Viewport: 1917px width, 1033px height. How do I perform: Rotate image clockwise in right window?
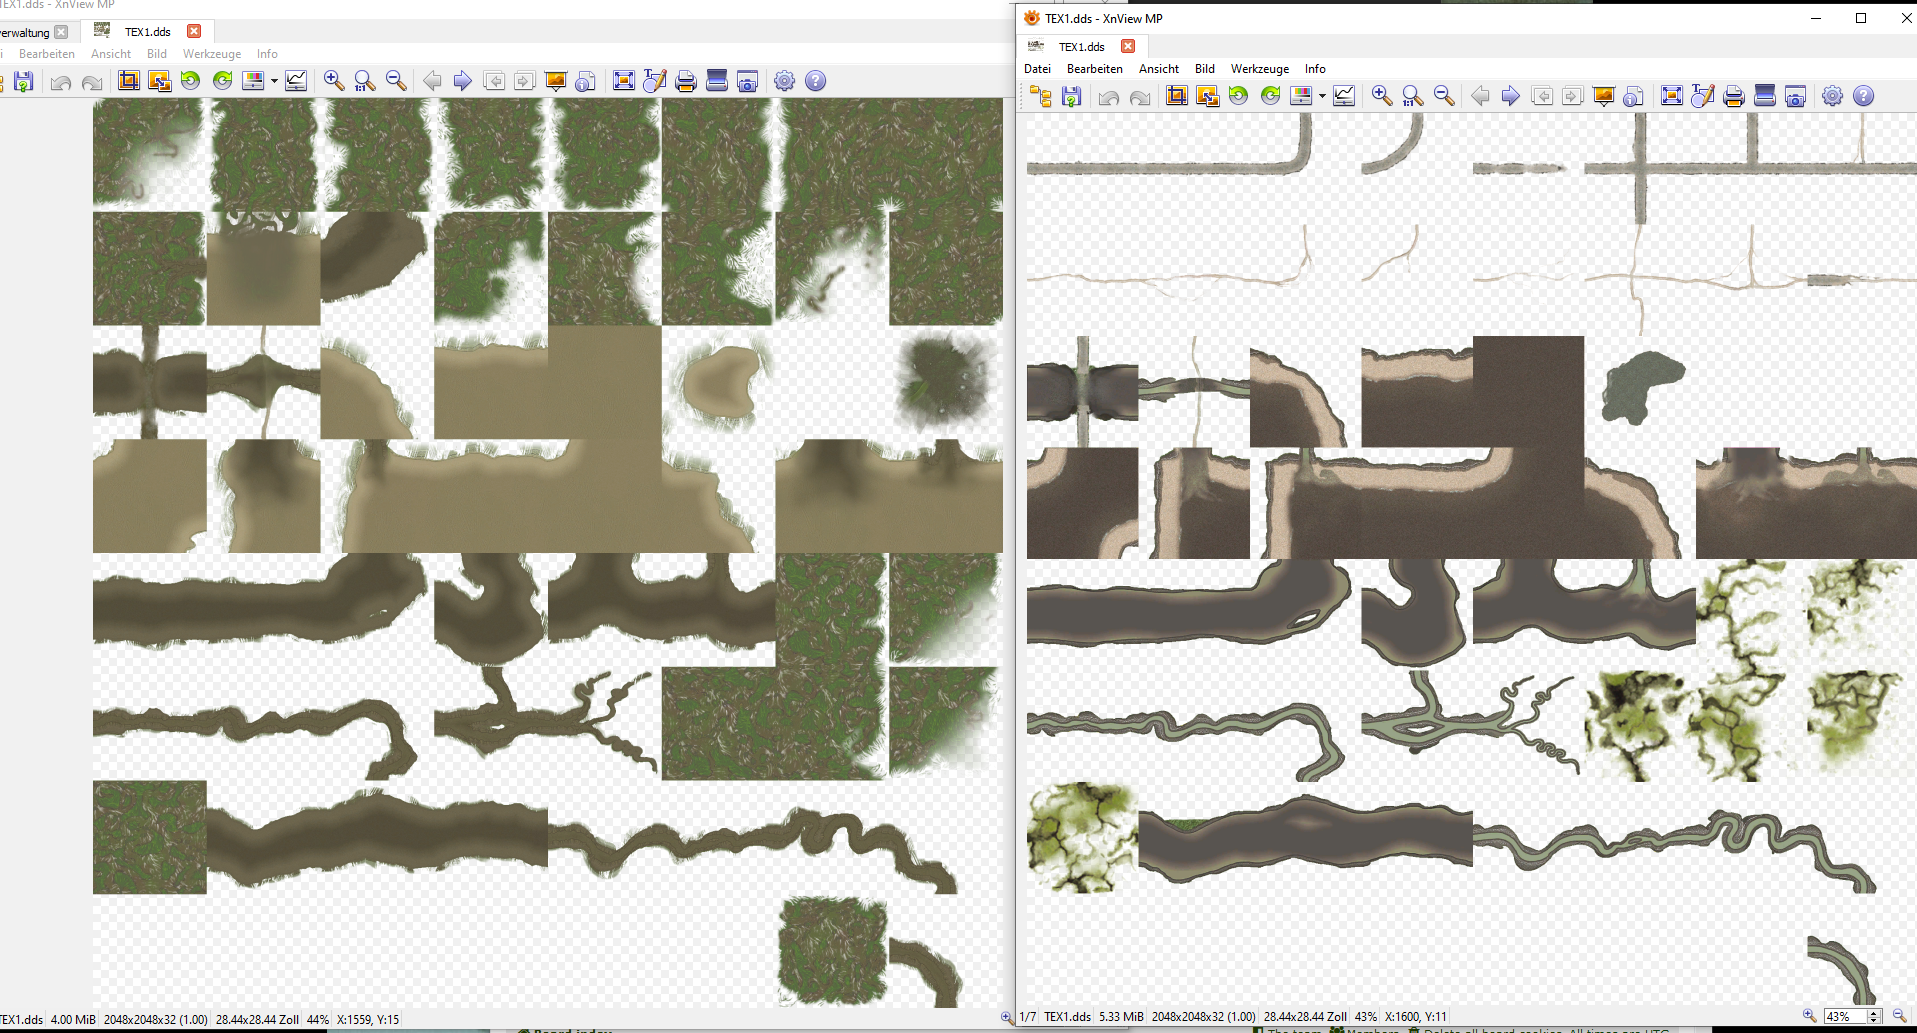[x=1270, y=96]
